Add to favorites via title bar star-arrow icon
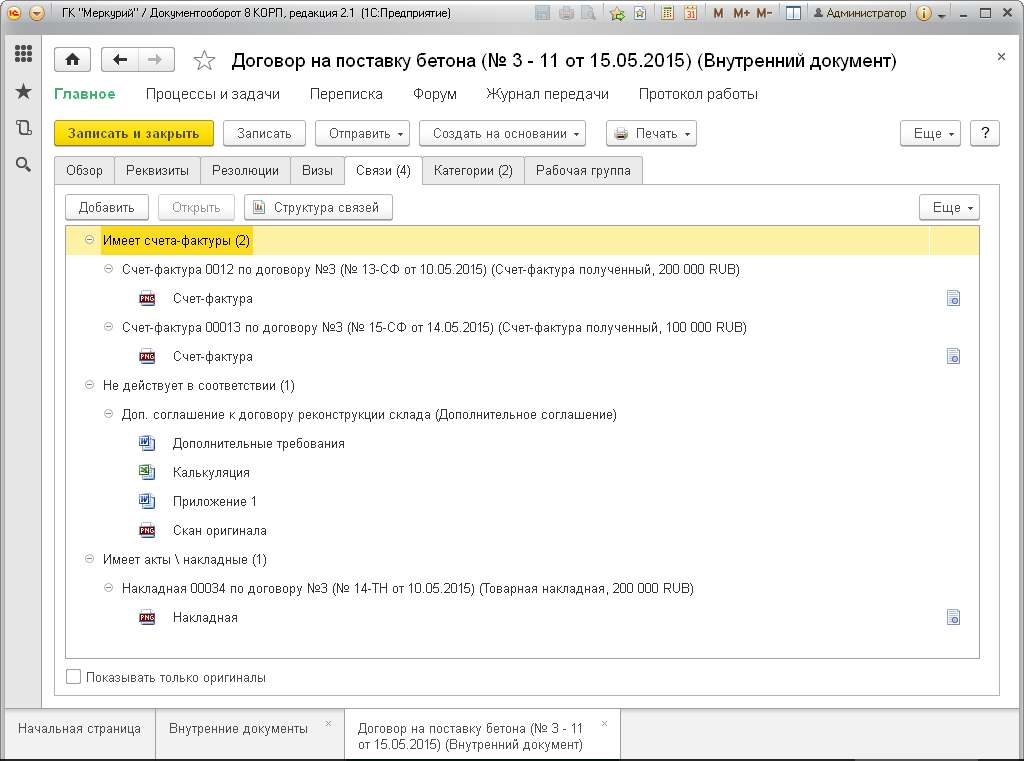This screenshot has height=761, width=1024. 616,13
